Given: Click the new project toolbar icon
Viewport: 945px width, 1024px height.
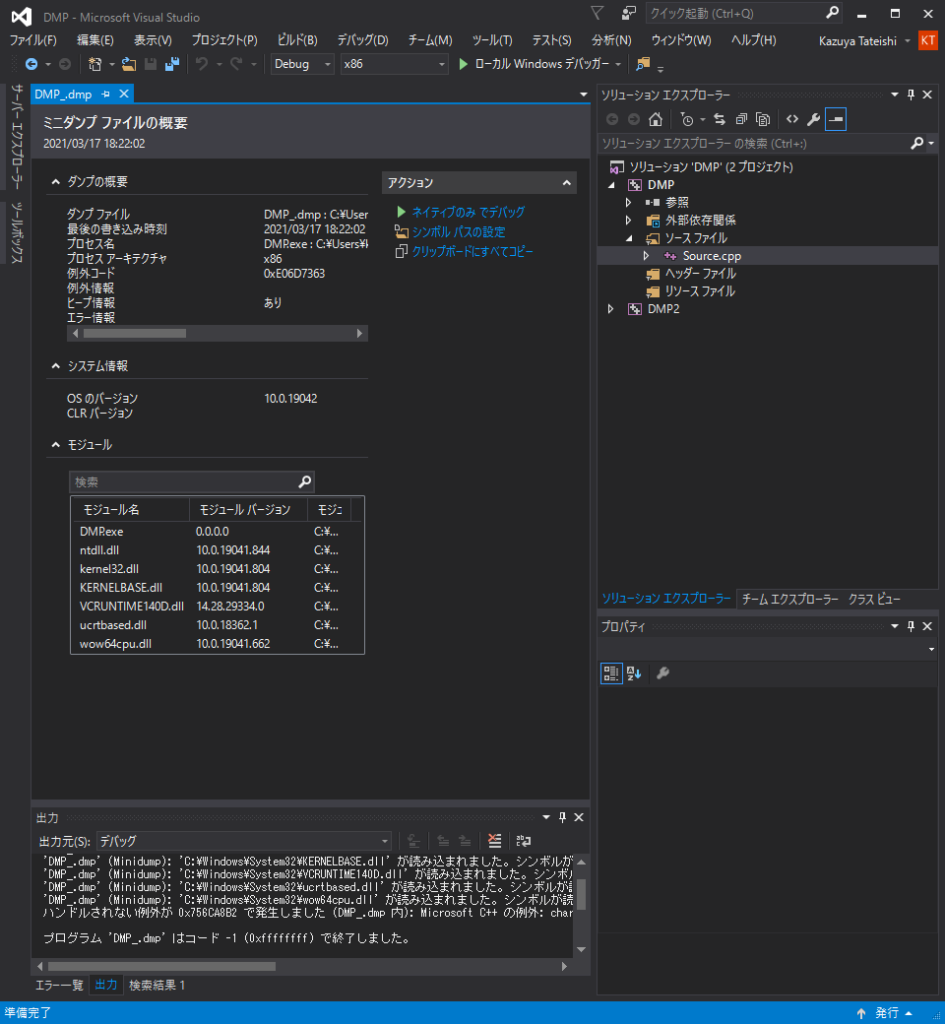Looking at the screenshot, I should coord(95,64).
